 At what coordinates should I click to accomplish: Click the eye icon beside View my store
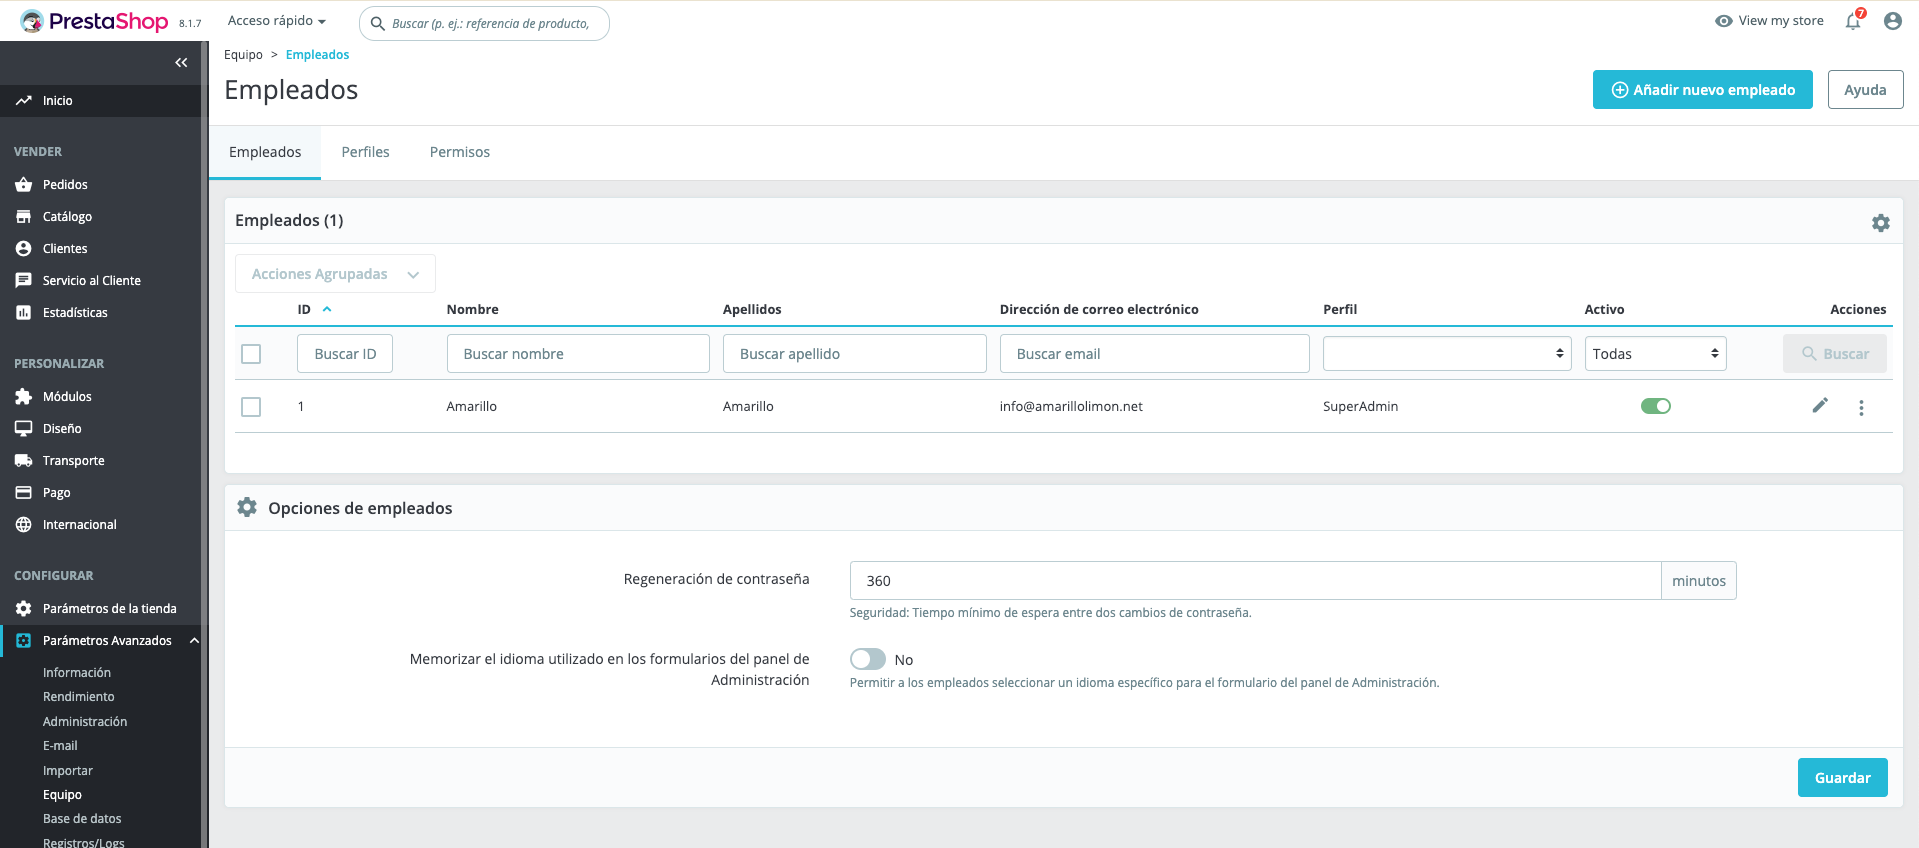tap(1724, 21)
